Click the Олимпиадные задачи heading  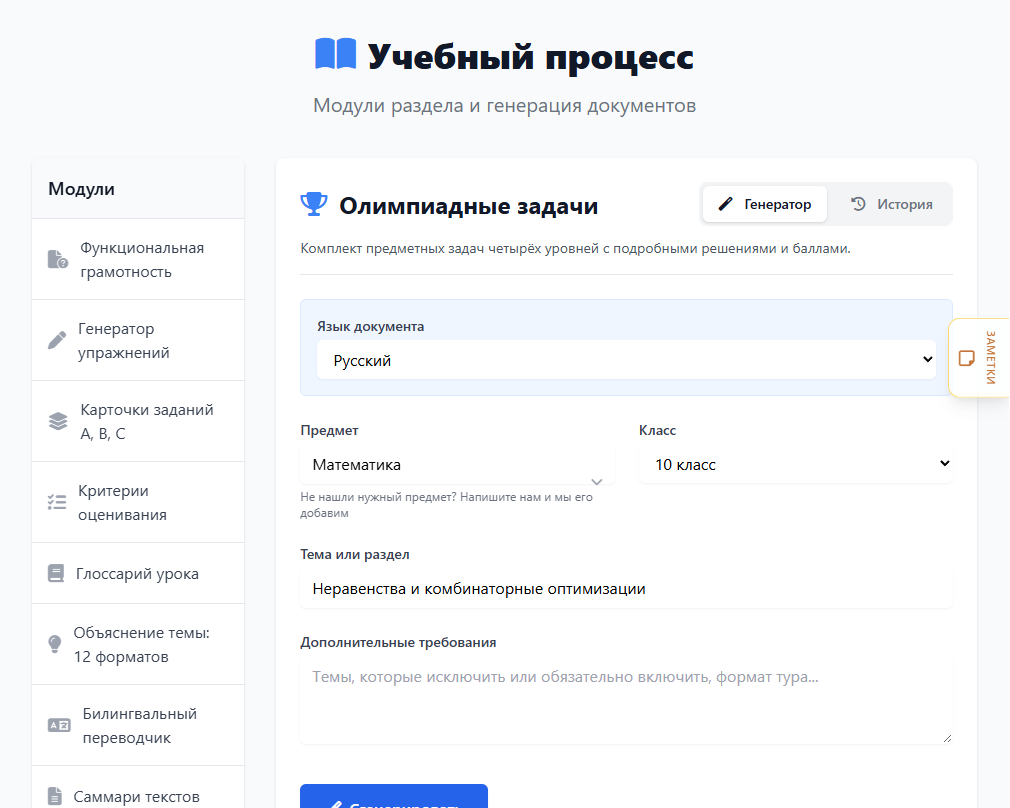(468, 206)
